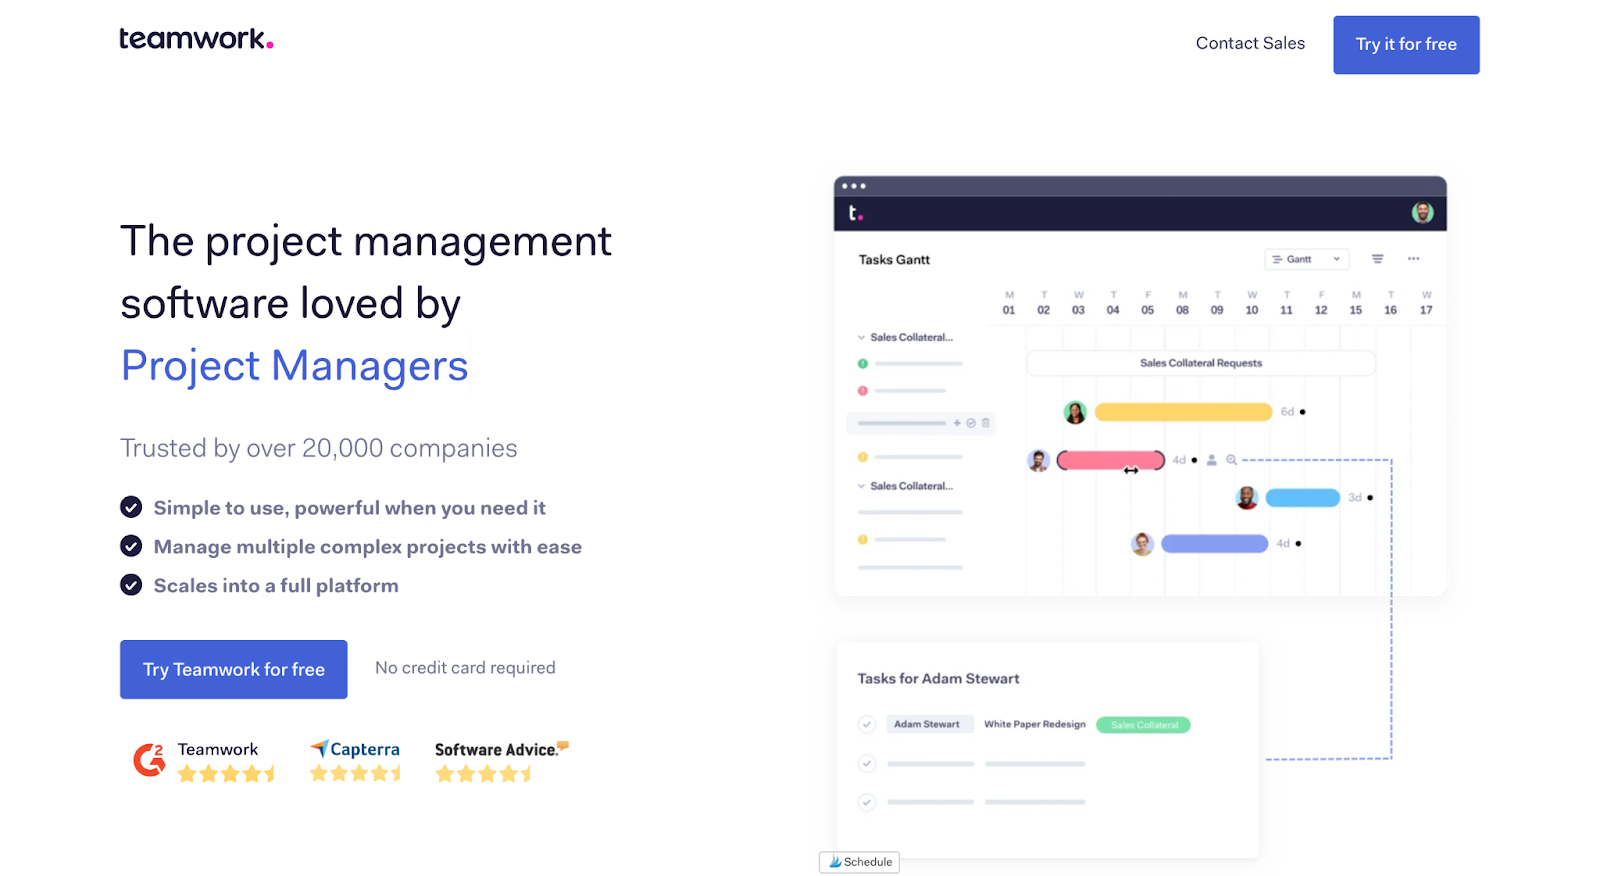
Task: Click the t. logo in the app bar
Action: pyautogui.click(x=855, y=213)
